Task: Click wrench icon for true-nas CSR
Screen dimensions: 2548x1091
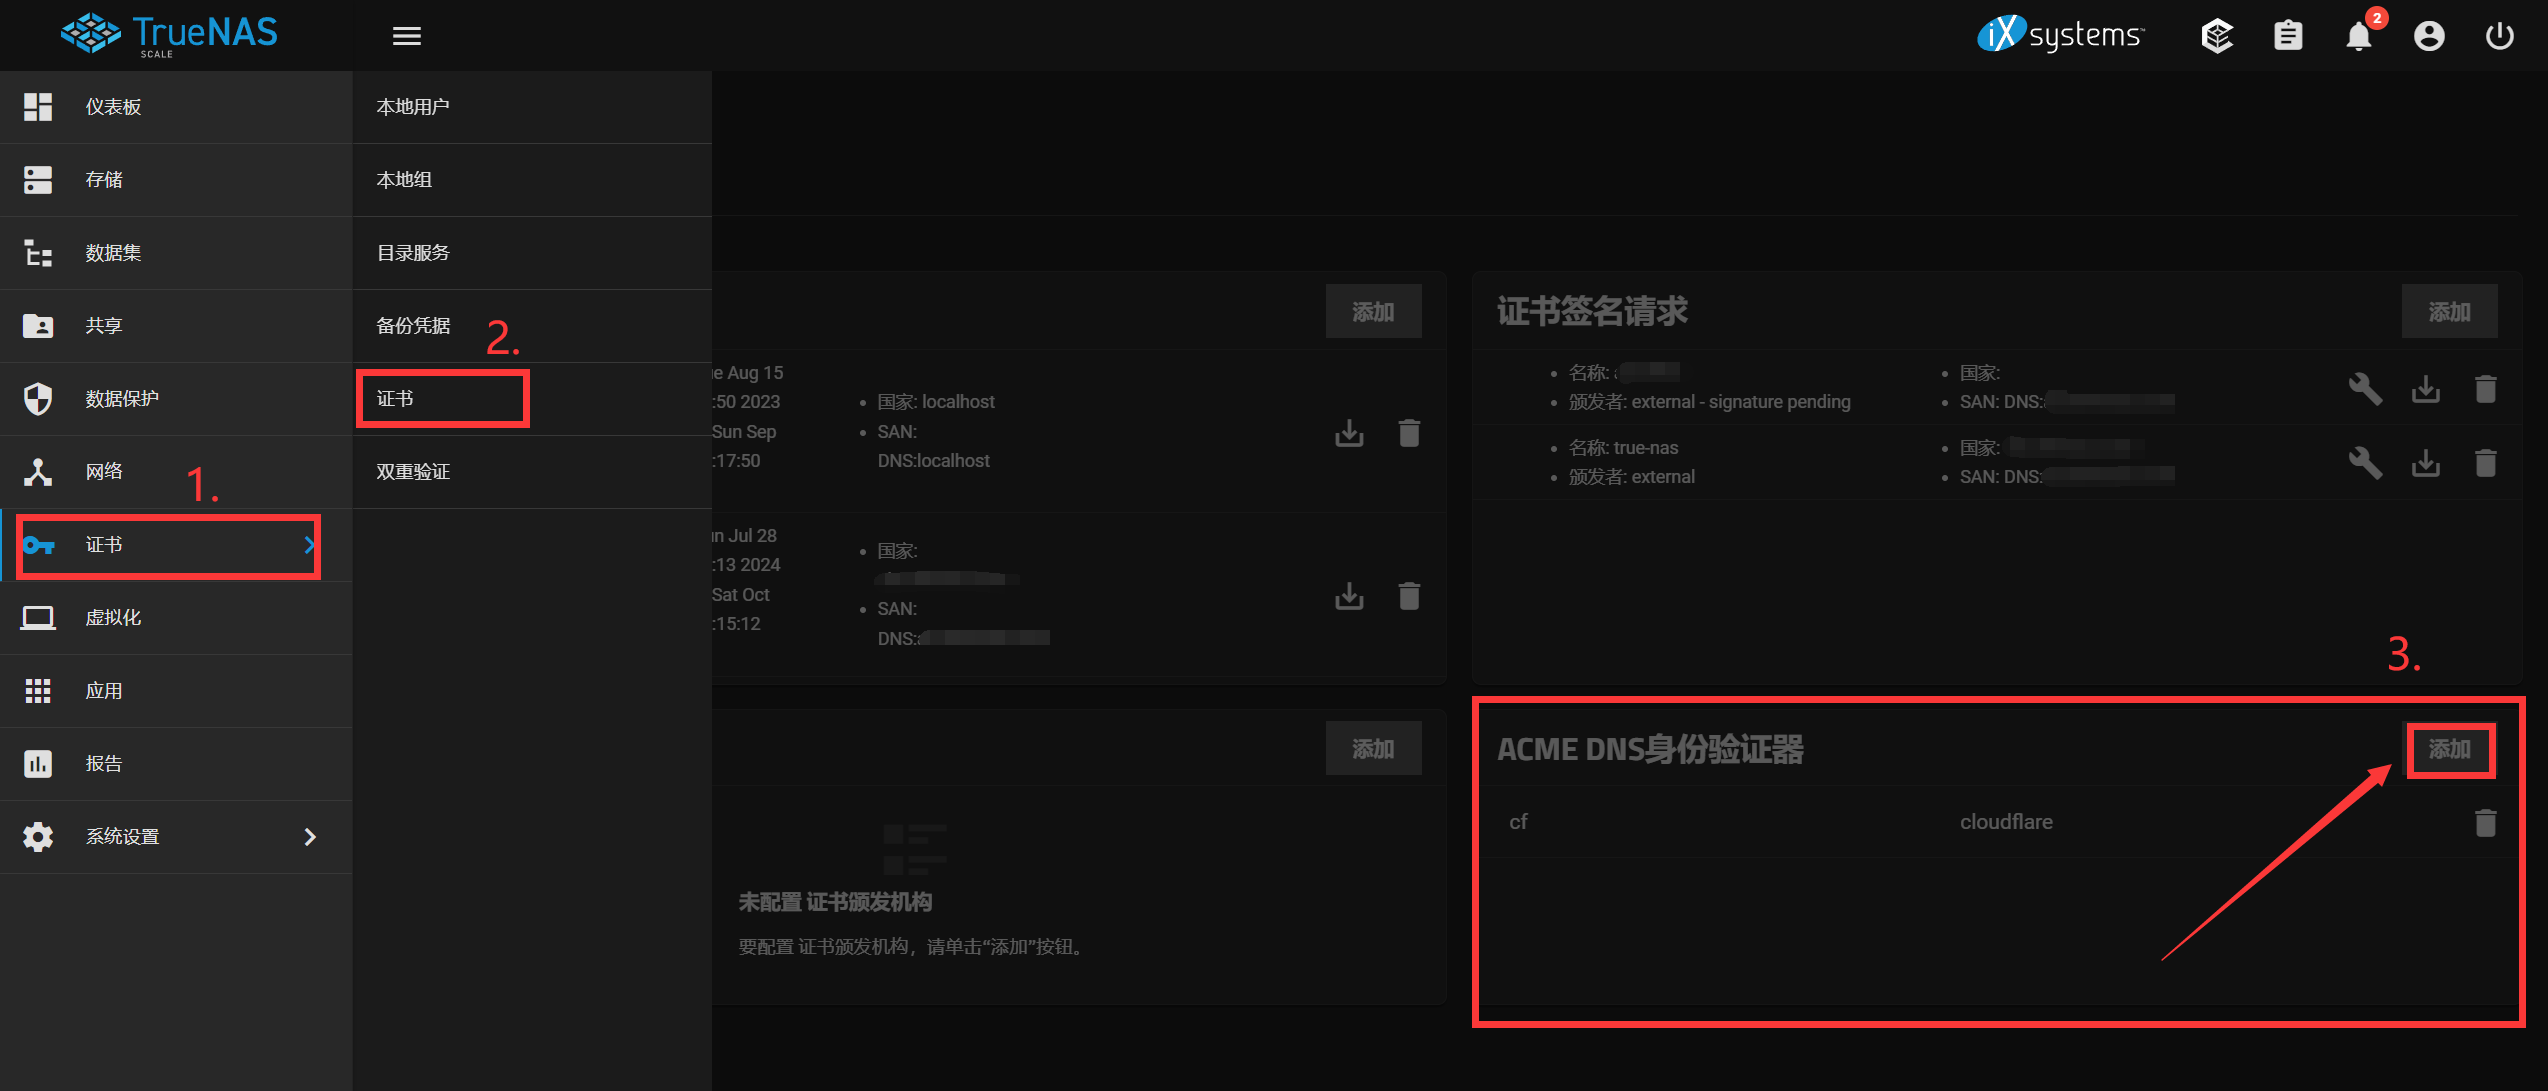Action: pyautogui.click(x=2365, y=462)
